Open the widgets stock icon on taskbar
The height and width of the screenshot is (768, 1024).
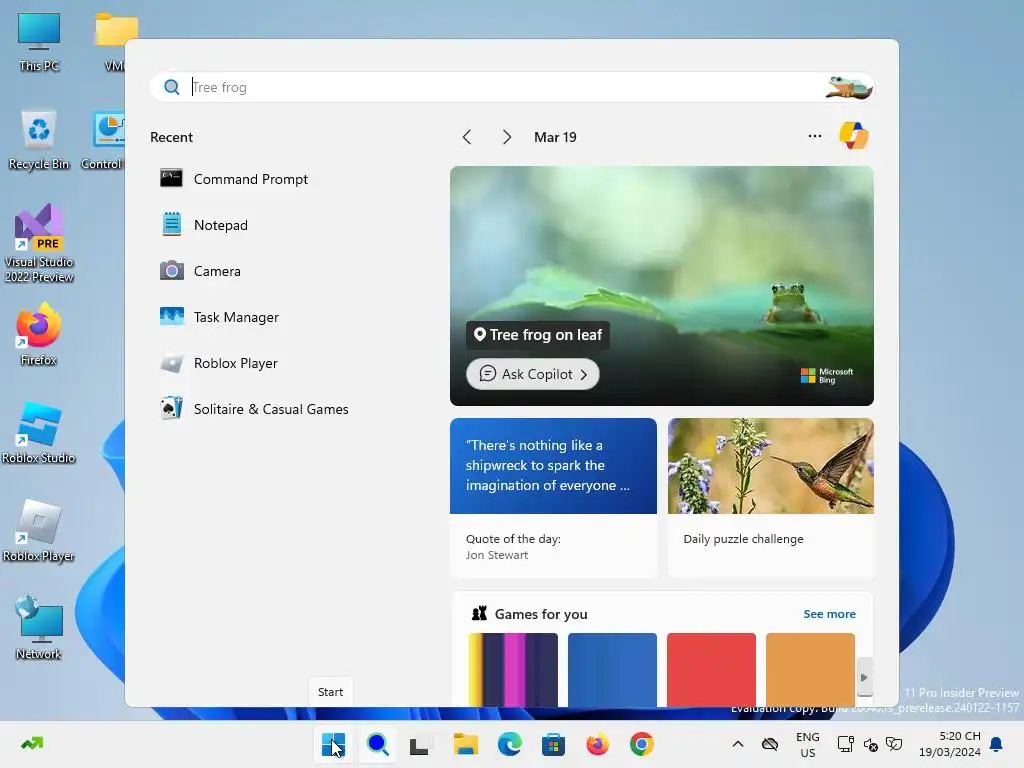pyautogui.click(x=32, y=743)
